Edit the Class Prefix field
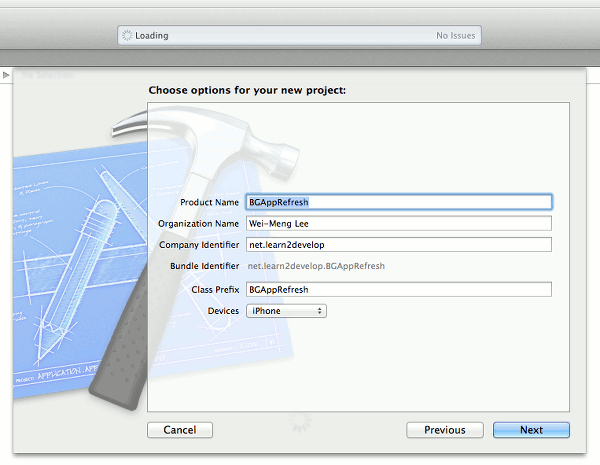The image size is (600, 465). pos(399,290)
